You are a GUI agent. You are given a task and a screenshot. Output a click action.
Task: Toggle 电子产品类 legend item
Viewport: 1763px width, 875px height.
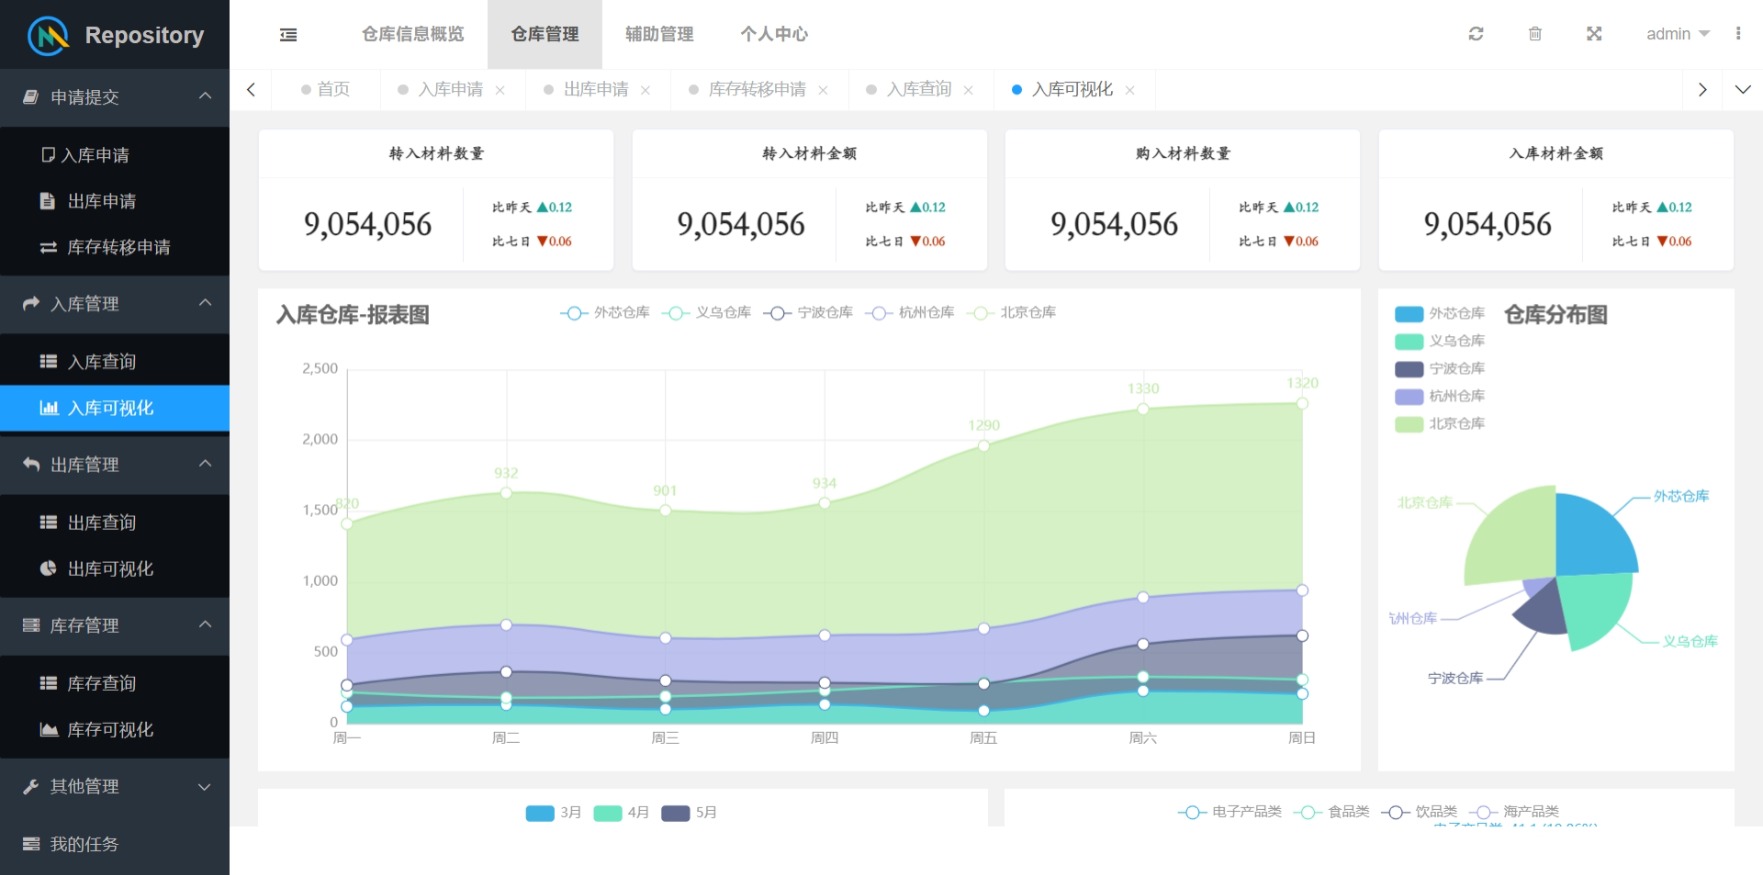click(1230, 812)
